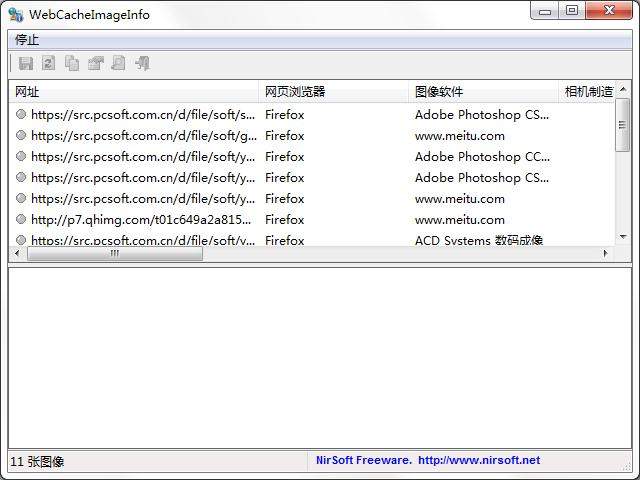Select the soft/y... URL with Photoshop CC
The width and height of the screenshot is (640, 480).
[x=143, y=157]
